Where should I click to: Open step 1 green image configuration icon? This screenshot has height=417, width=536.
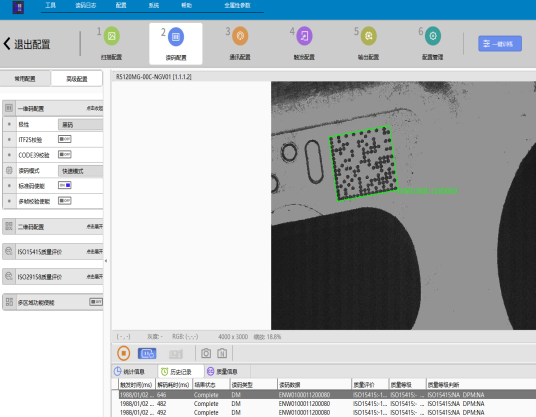[111, 36]
